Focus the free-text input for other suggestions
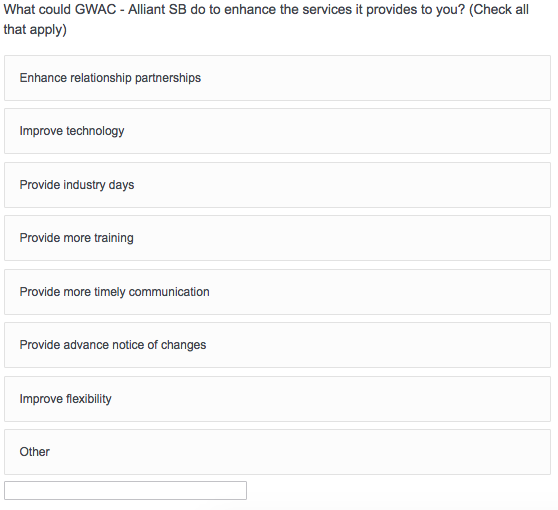Viewport: 558px width, 510px height. [125, 490]
